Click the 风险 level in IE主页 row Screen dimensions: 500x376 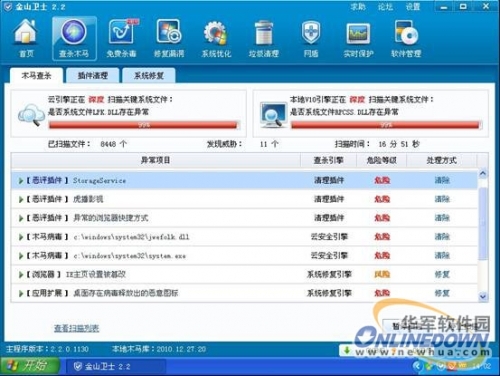382,274
